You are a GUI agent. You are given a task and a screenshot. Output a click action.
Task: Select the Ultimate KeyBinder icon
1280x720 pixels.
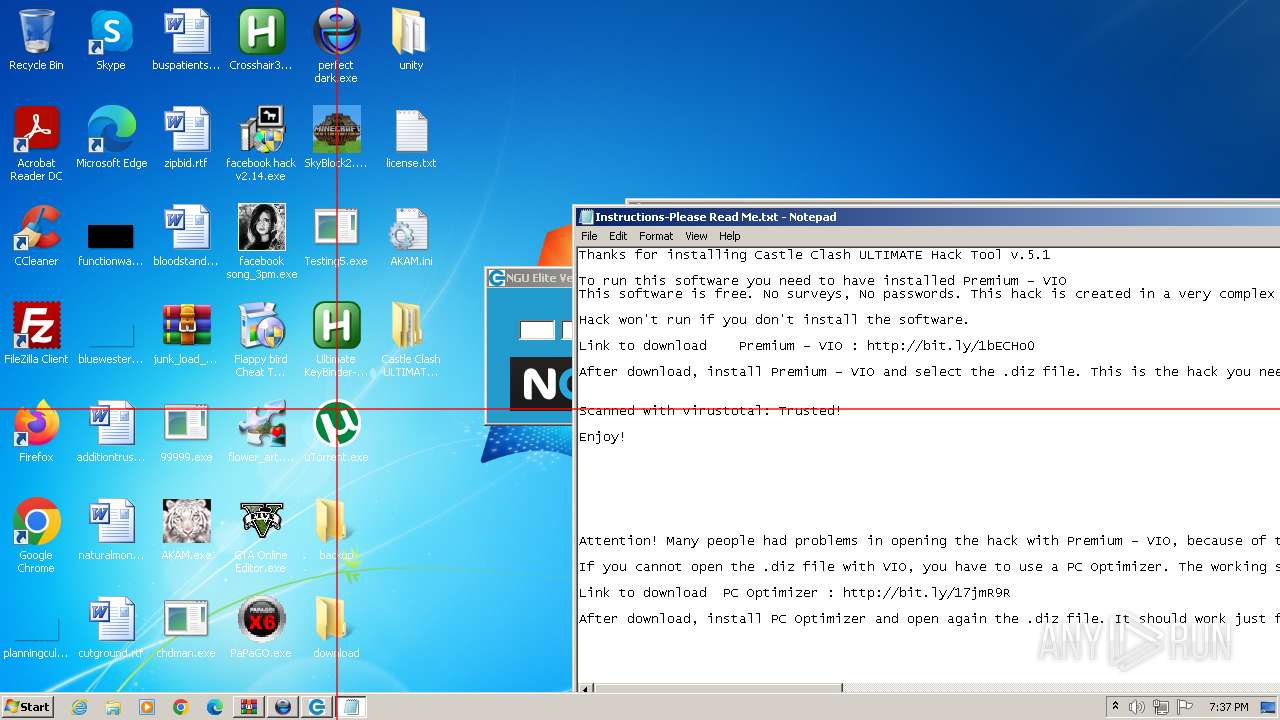(336, 339)
